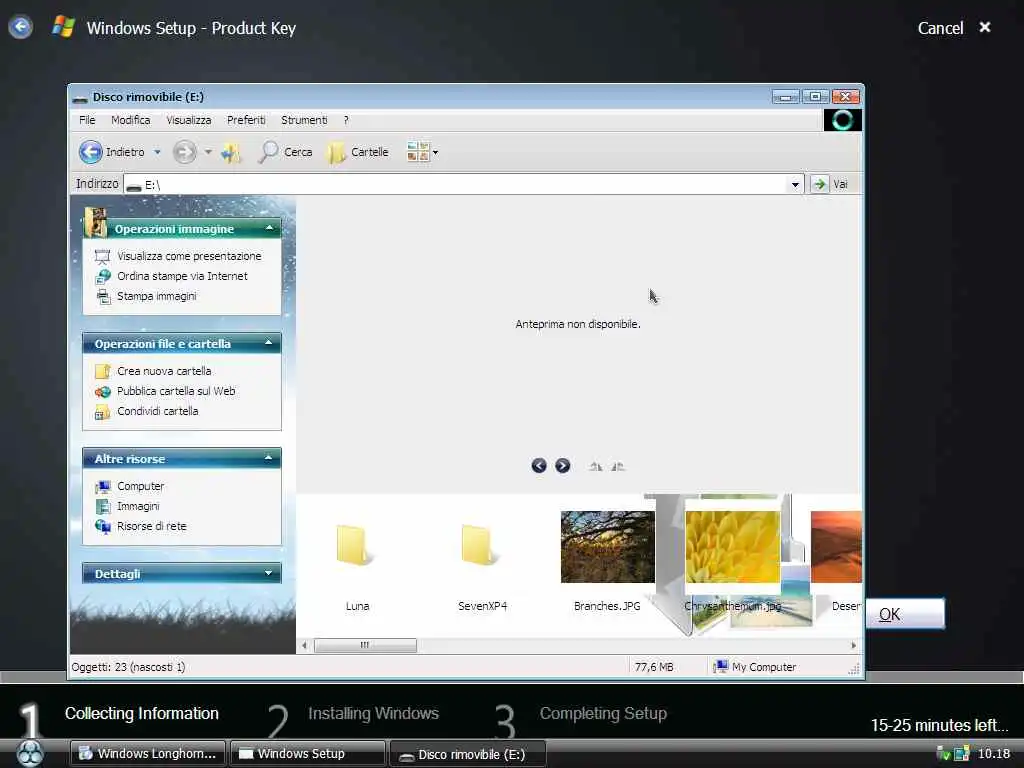Click Crea nuova cartella link

pos(164,371)
